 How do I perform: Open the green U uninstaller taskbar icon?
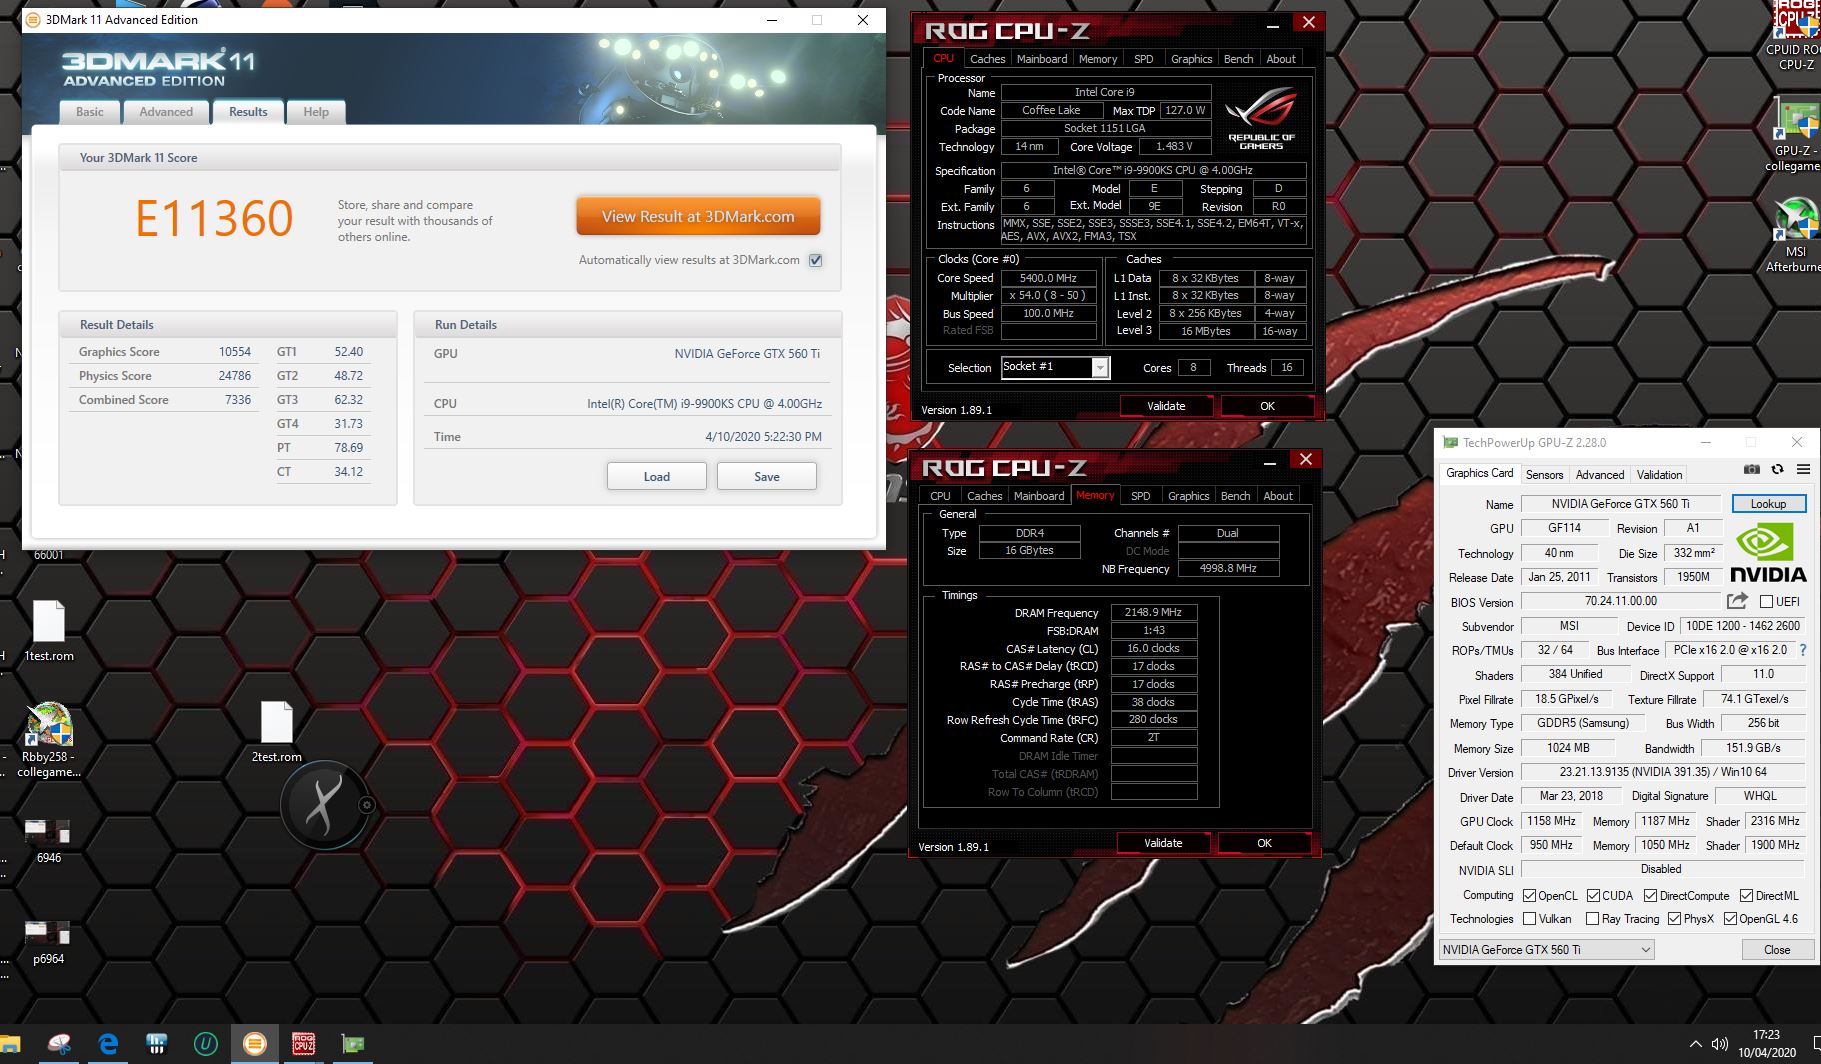click(x=206, y=1044)
